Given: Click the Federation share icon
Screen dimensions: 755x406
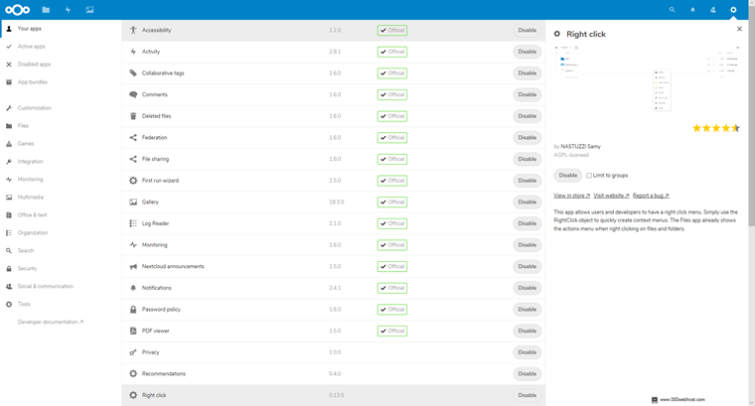Looking at the screenshot, I should tap(133, 137).
